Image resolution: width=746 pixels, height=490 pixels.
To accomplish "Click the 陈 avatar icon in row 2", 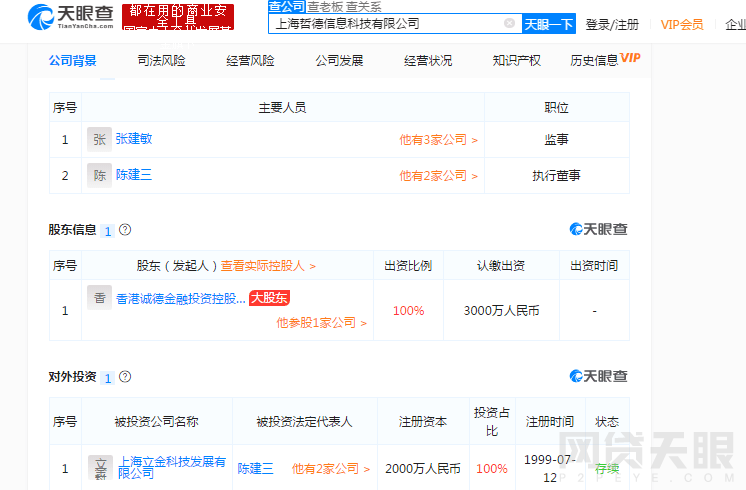I will coord(99,176).
